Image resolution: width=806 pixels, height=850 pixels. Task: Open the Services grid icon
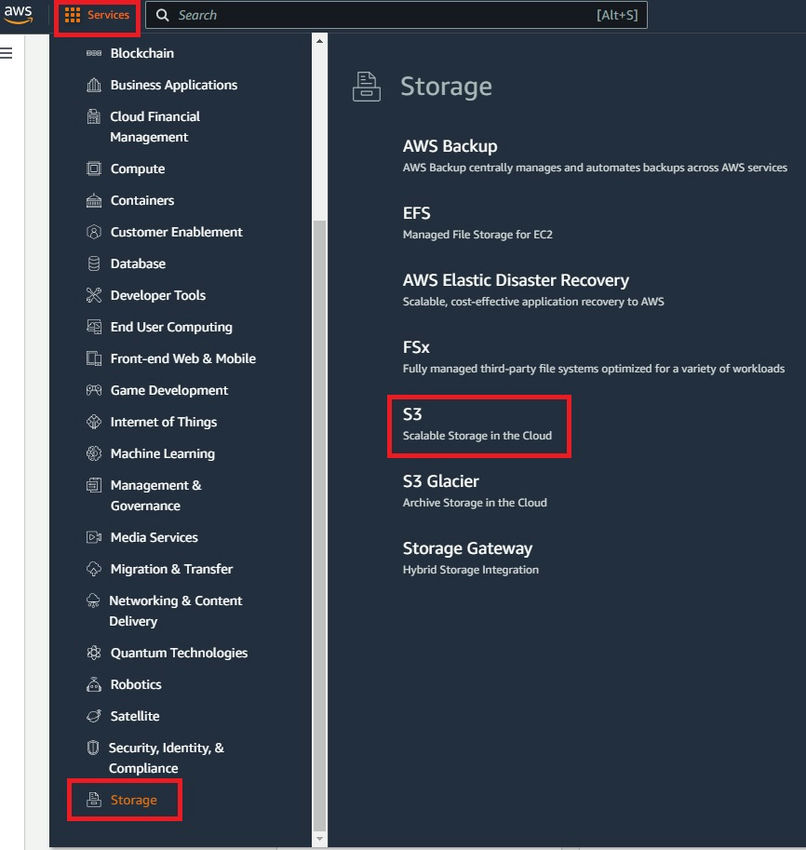coord(72,15)
